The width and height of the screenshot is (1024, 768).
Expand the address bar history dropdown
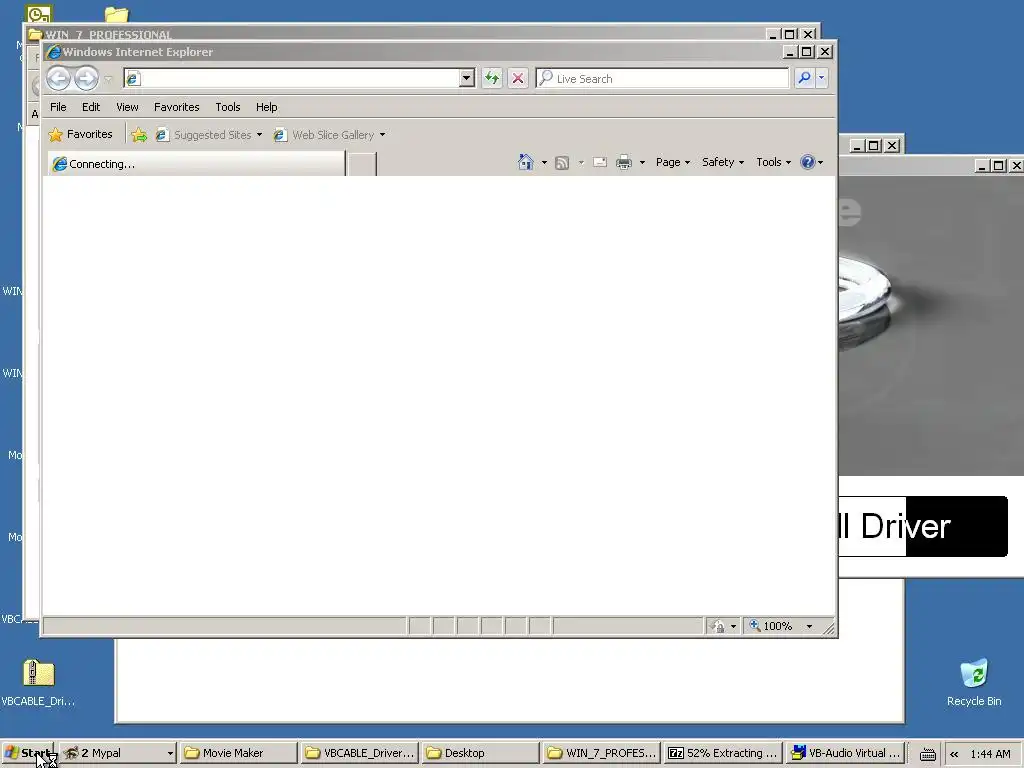(x=466, y=78)
